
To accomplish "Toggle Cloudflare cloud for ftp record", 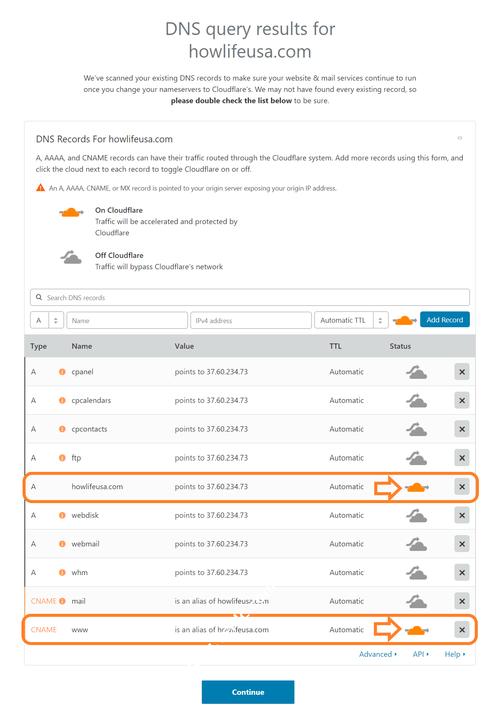I will click(x=416, y=458).
